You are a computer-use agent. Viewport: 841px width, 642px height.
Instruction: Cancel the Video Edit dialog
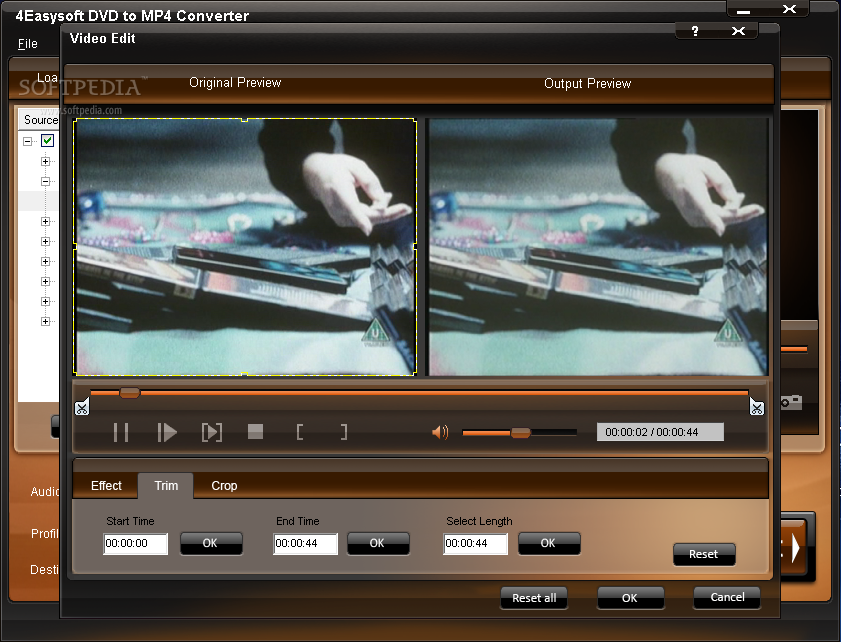(x=727, y=597)
